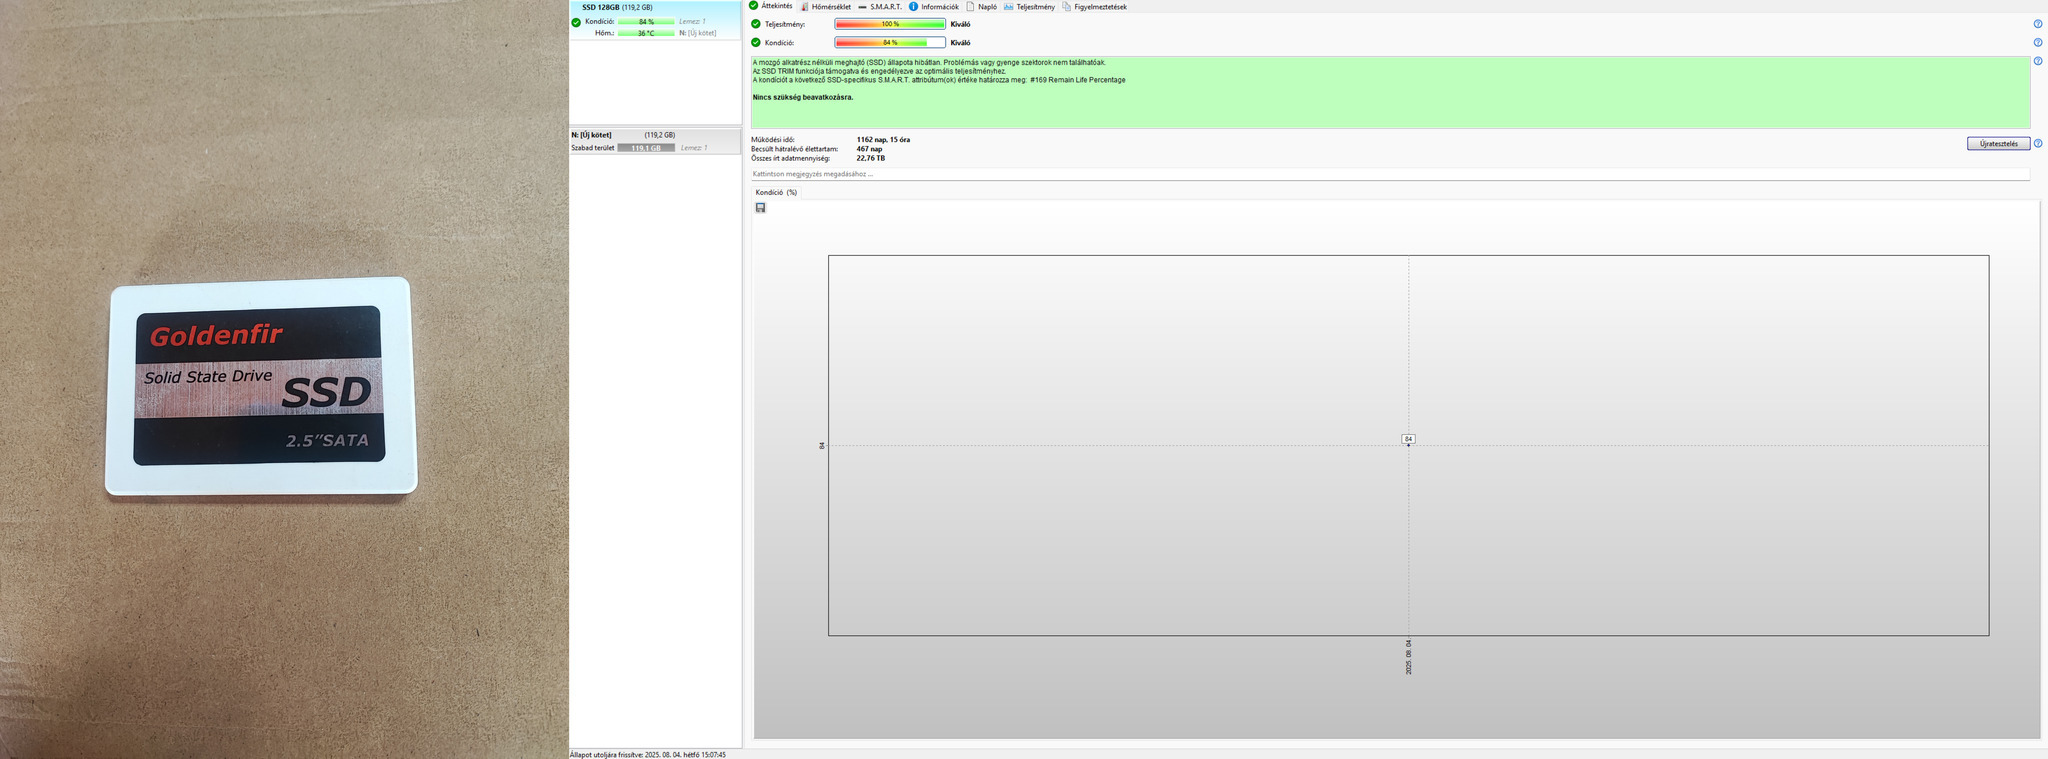Image resolution: width=2048 pixels, height=759 pixels.
Task: Switch to the Áttekintés tab
Action: [x=770, y=6]
